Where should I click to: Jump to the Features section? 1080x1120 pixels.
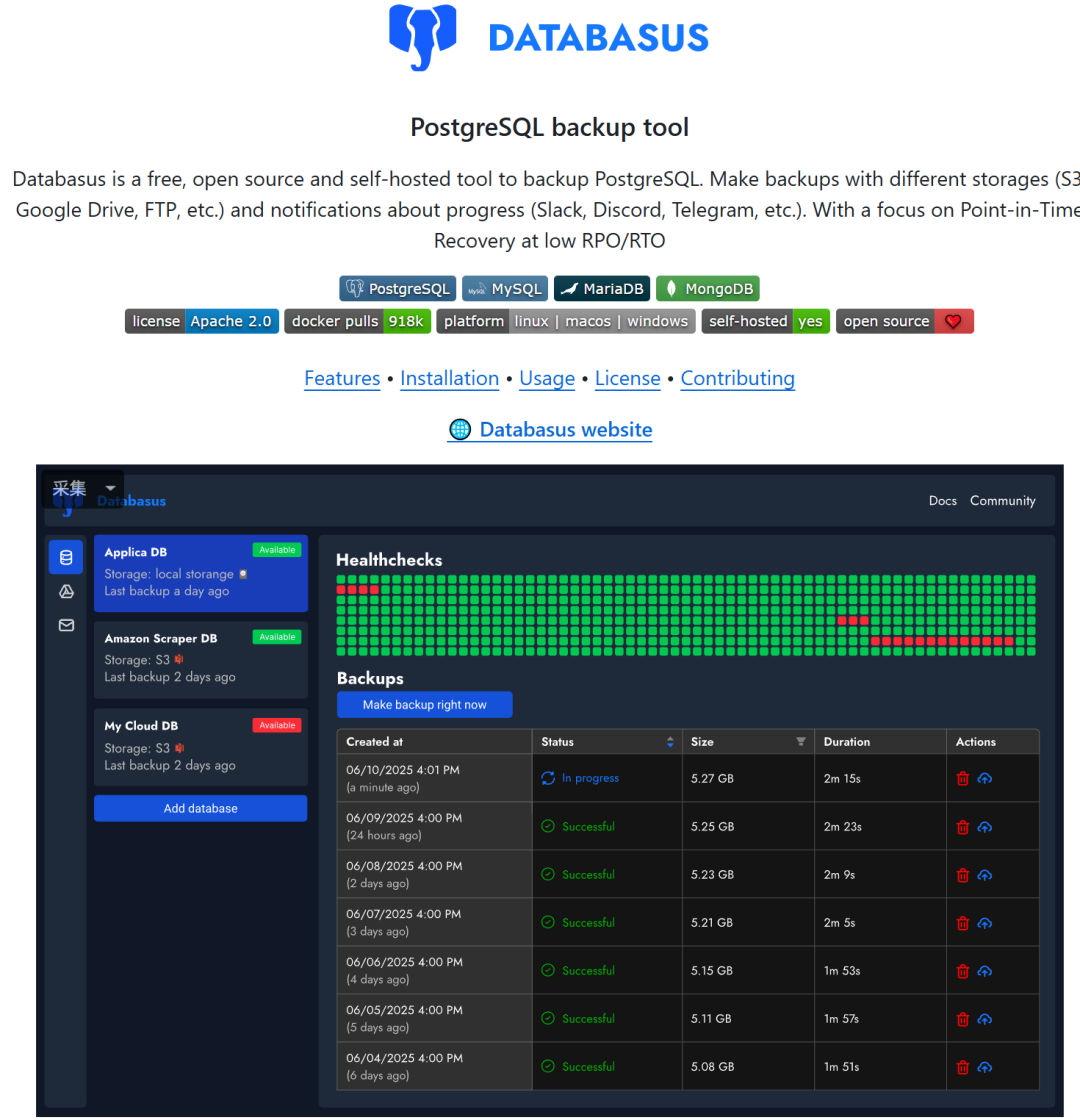click(x=342, y=378)
